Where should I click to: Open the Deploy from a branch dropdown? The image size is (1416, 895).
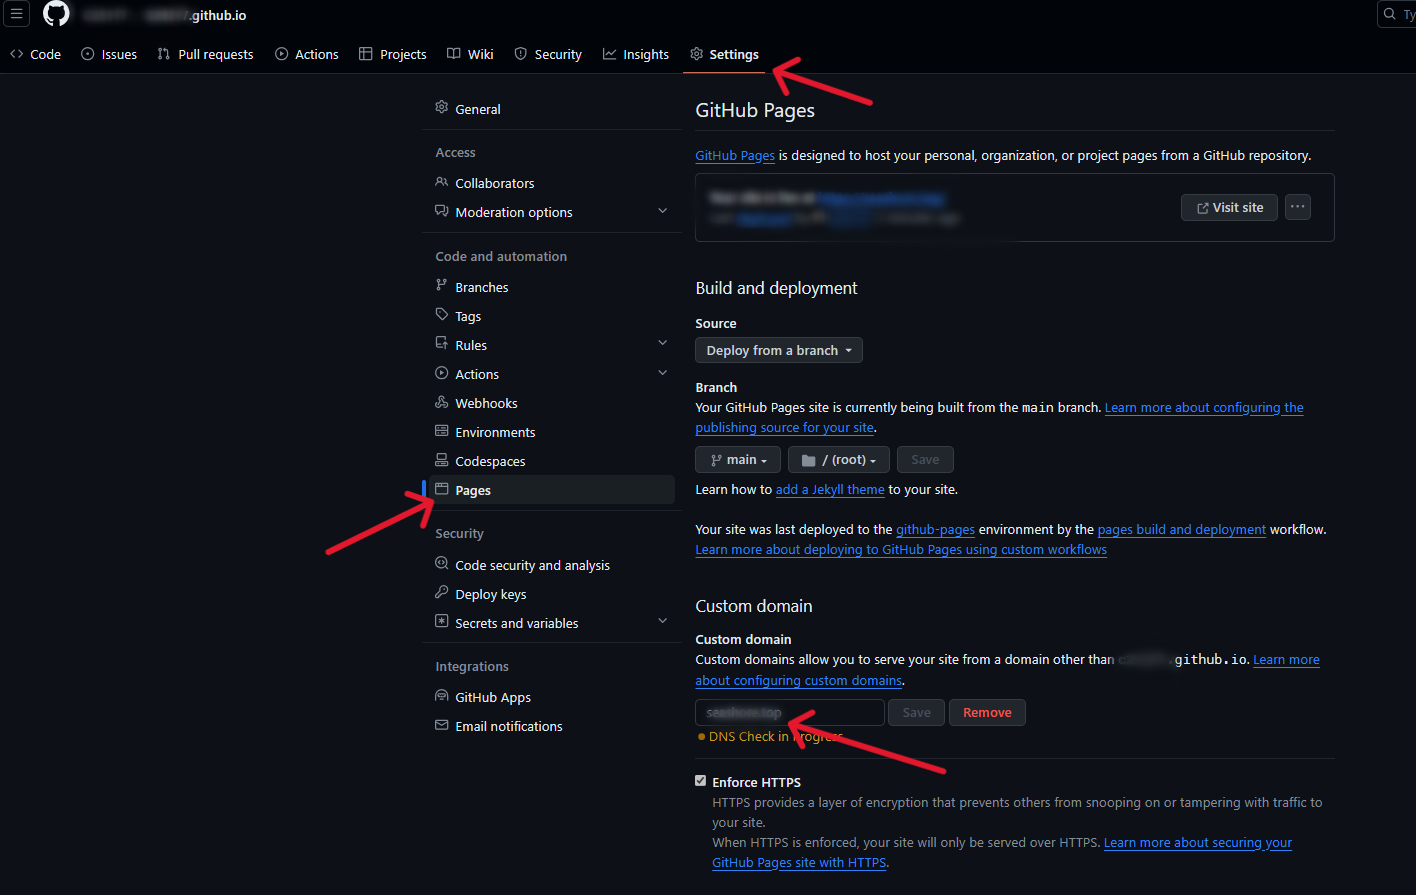(x=778, y=350)
